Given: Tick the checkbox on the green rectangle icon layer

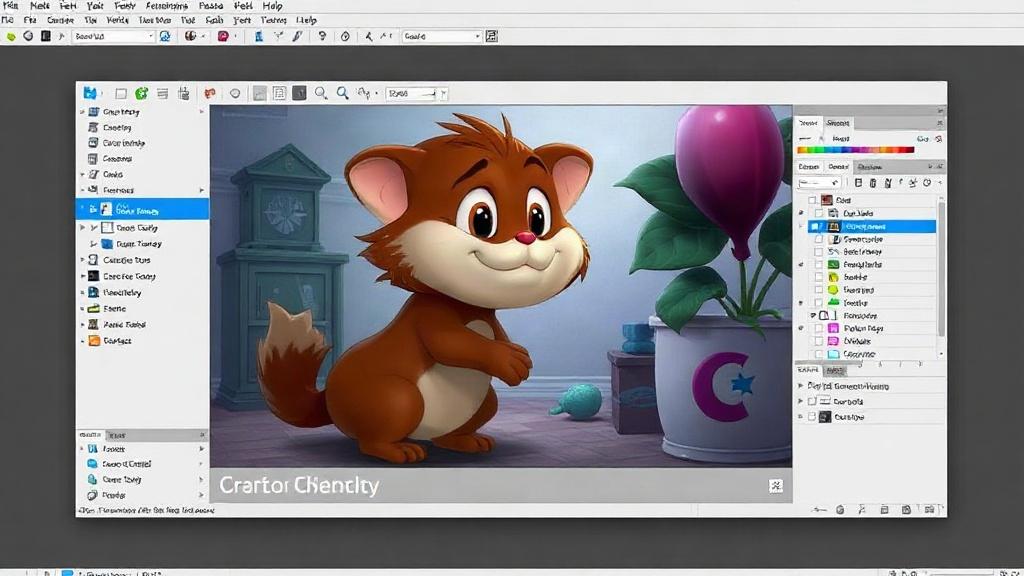Looking at the screenshot, I should click(x=819, y=264).
